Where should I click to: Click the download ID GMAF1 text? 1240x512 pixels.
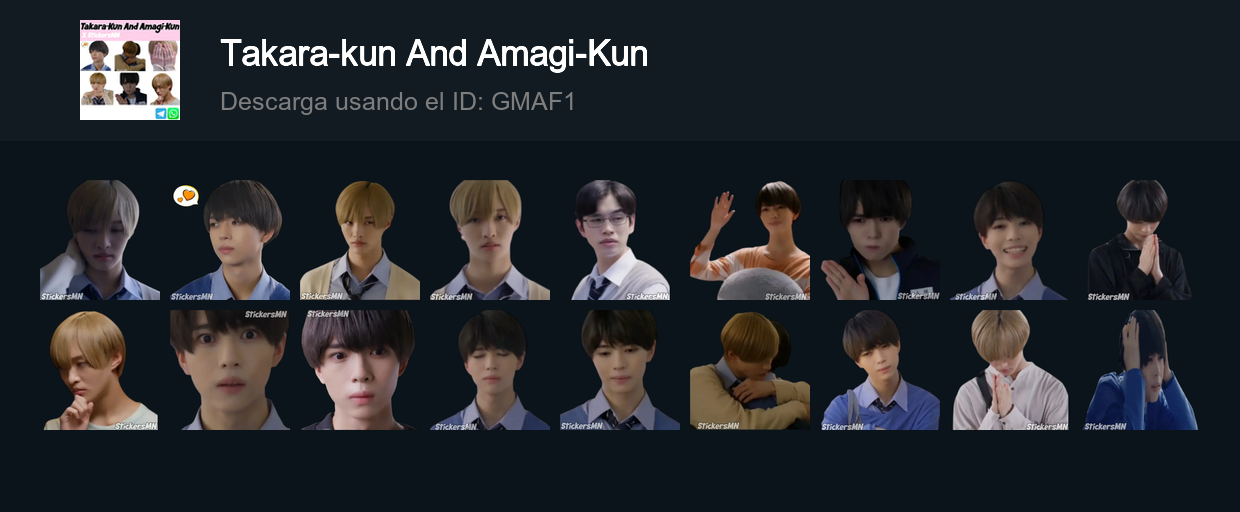point(398,101)
